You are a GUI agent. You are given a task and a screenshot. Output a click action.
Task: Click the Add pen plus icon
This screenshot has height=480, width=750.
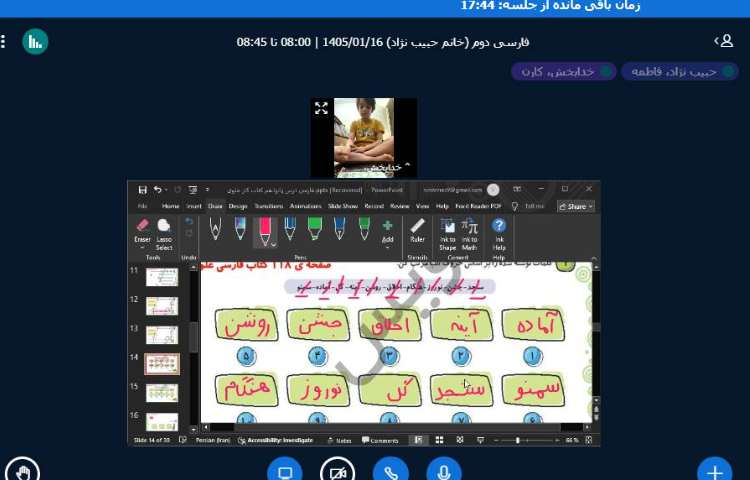coord(387,225)
